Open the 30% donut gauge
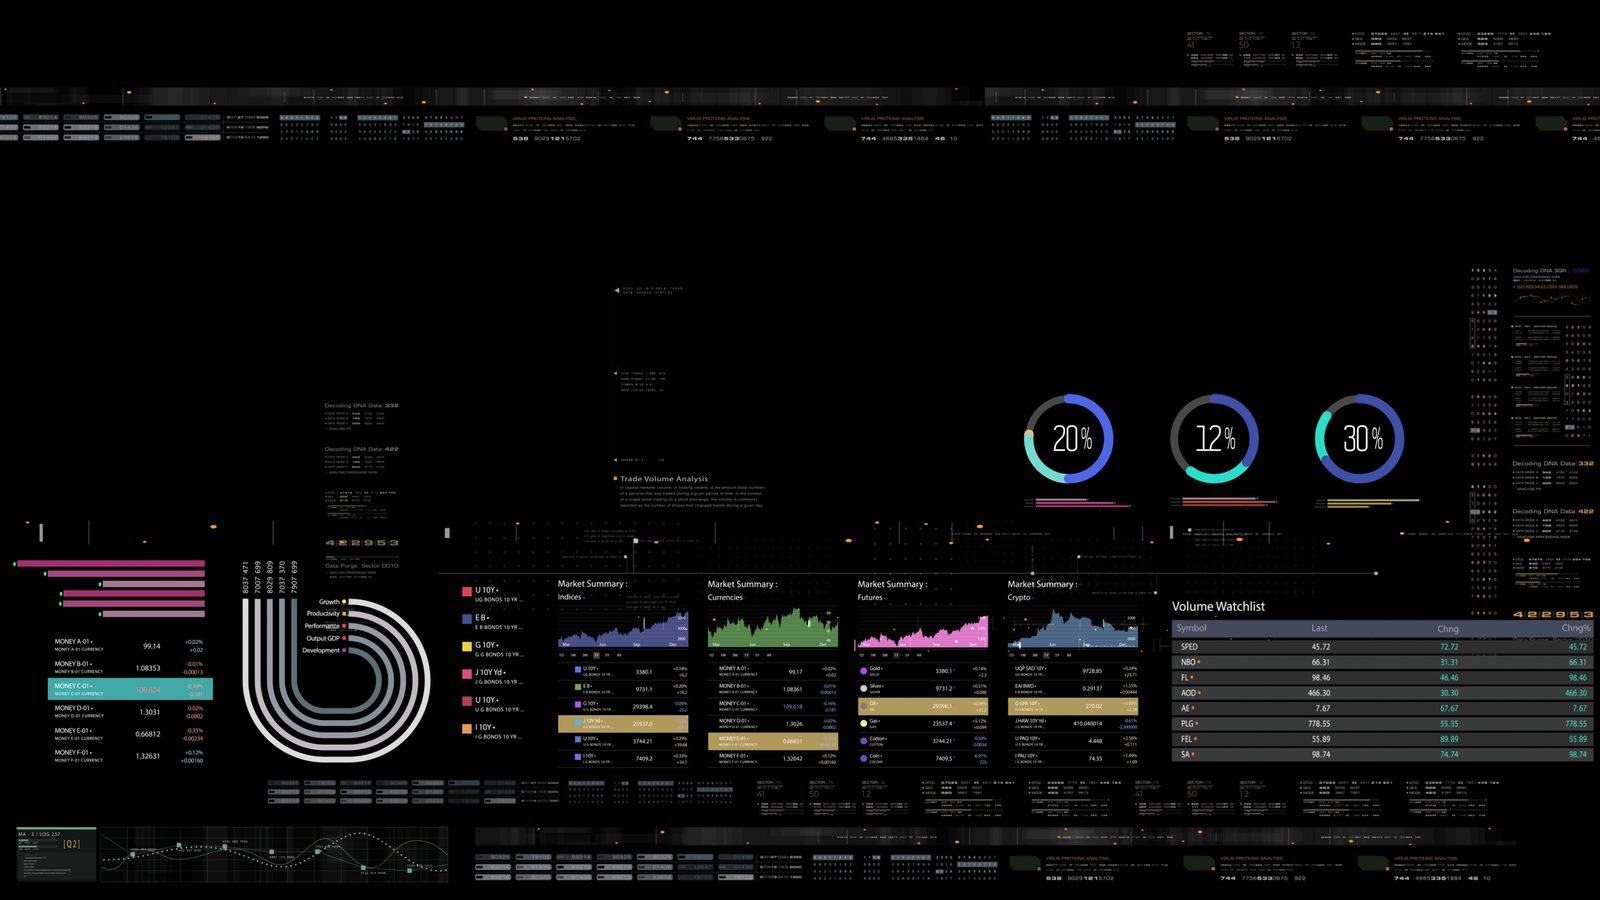1600x900 pixels. click(x=1359, y=439)
